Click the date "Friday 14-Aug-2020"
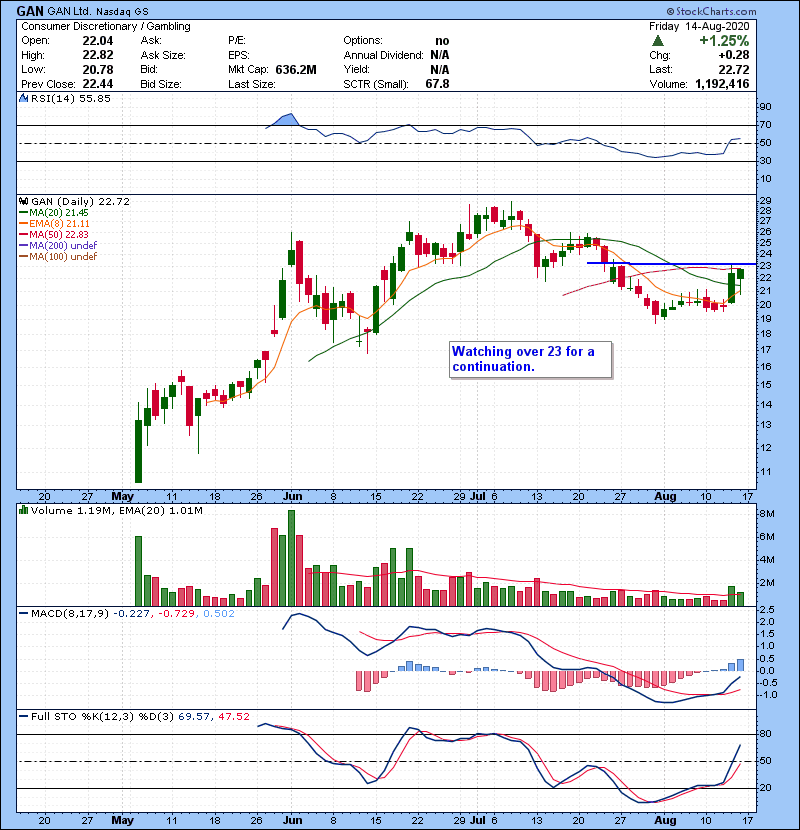This screenshot has height=830, width=800. click(x=699, y=26)
